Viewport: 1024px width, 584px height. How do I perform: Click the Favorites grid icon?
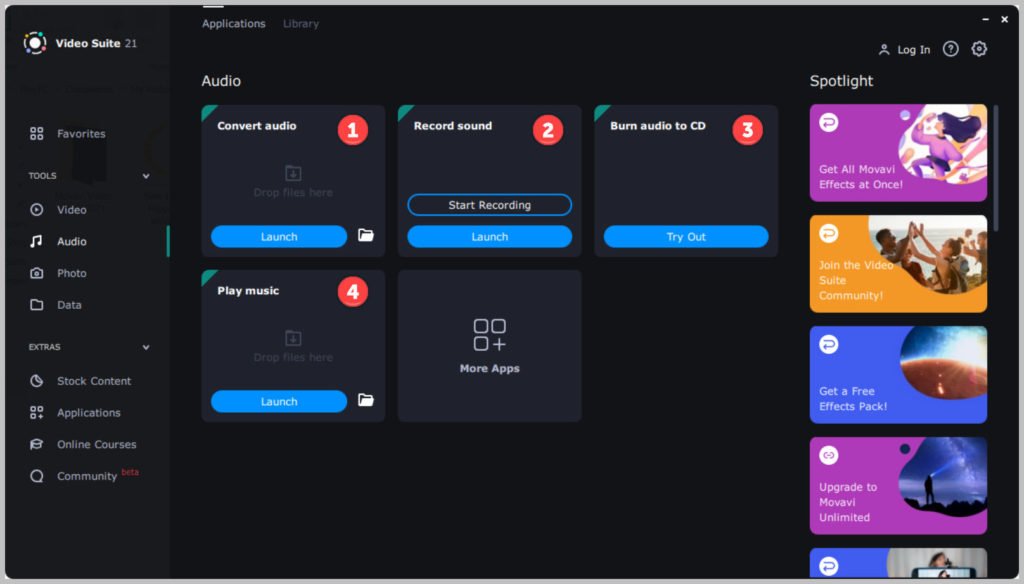(x=37, y=133)
